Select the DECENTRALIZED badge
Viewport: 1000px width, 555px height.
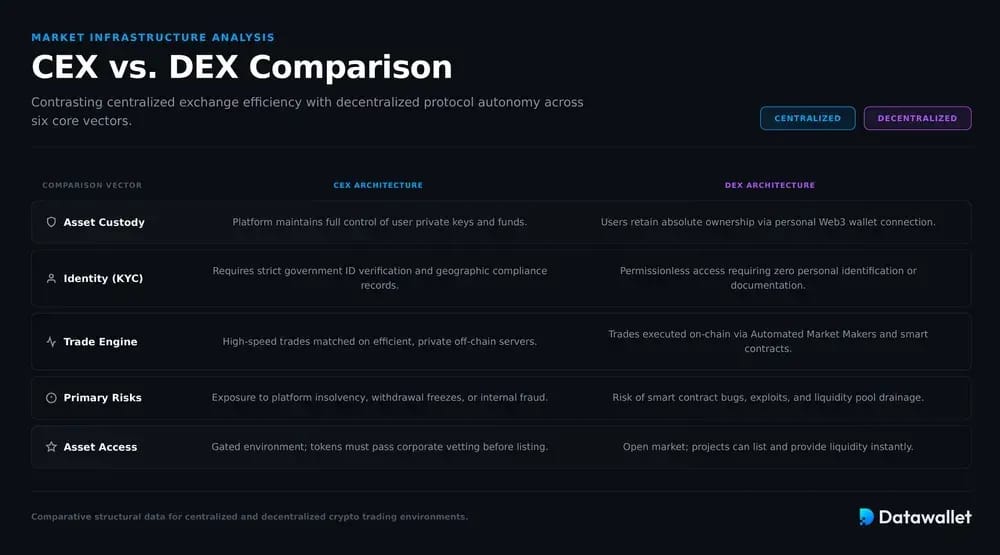[x=917, y=118]
